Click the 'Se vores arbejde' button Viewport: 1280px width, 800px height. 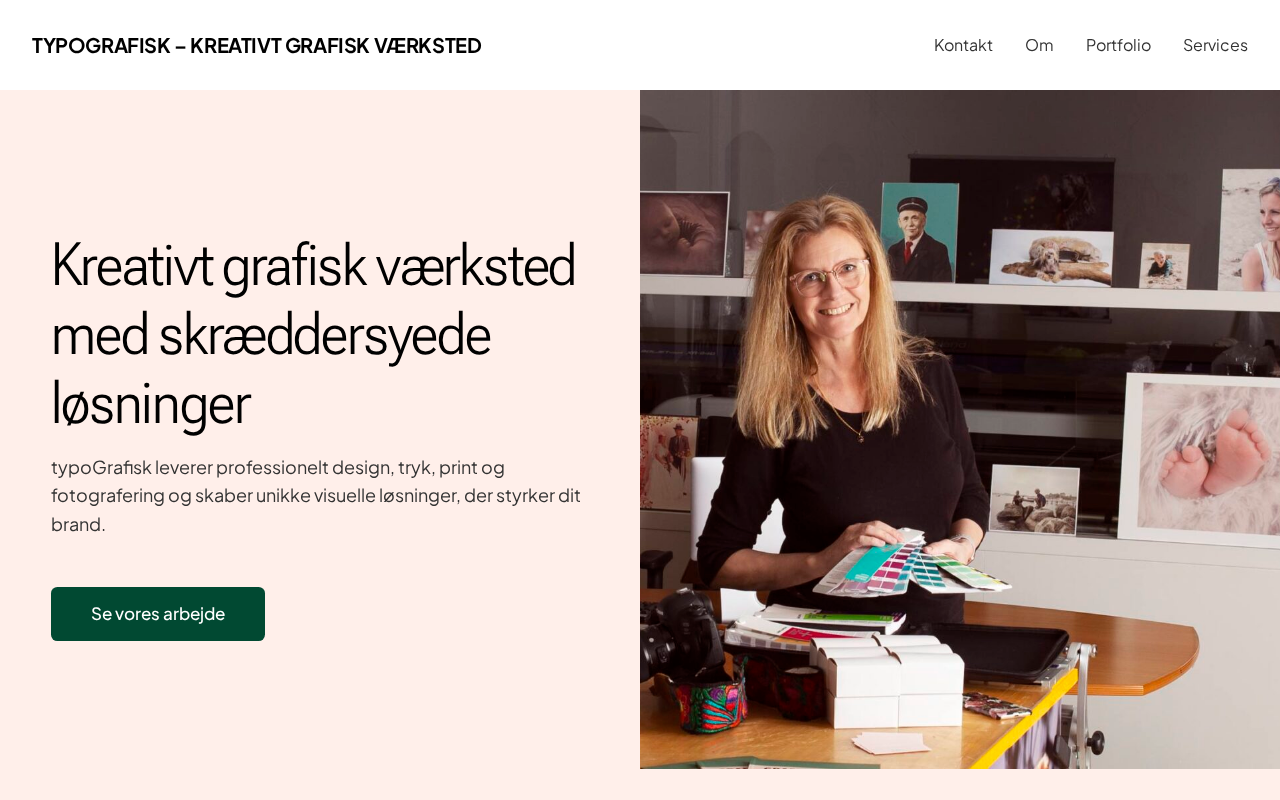[158, 614]
